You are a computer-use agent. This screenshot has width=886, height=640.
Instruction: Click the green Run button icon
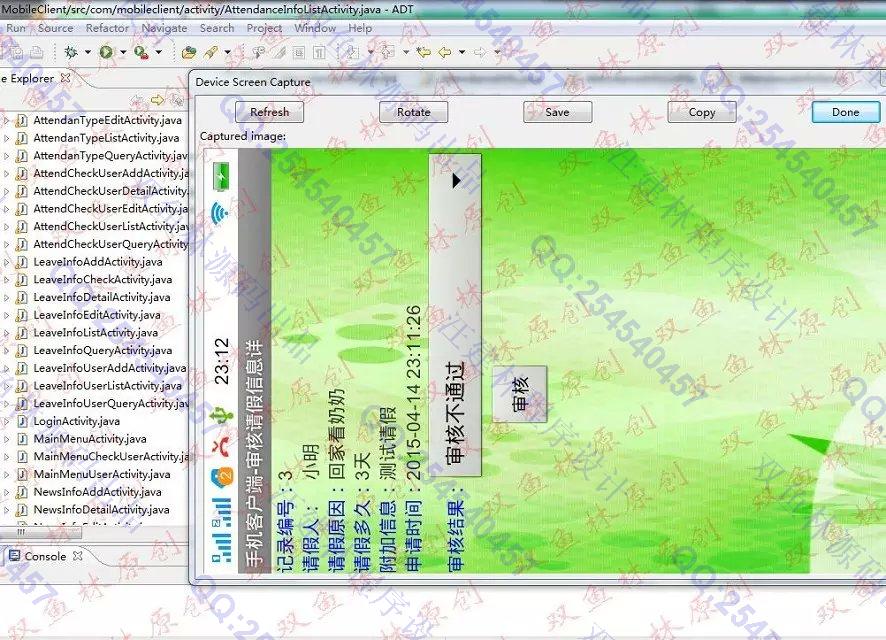pos(106,52)
